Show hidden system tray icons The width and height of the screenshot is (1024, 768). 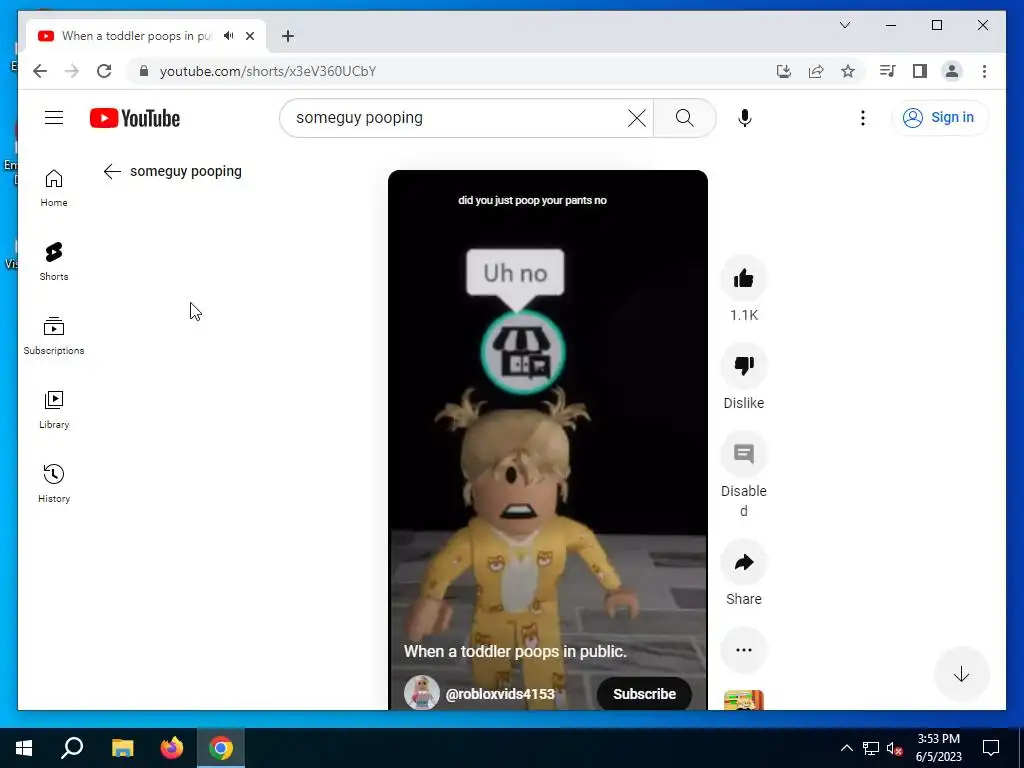(x=846, y=748)
